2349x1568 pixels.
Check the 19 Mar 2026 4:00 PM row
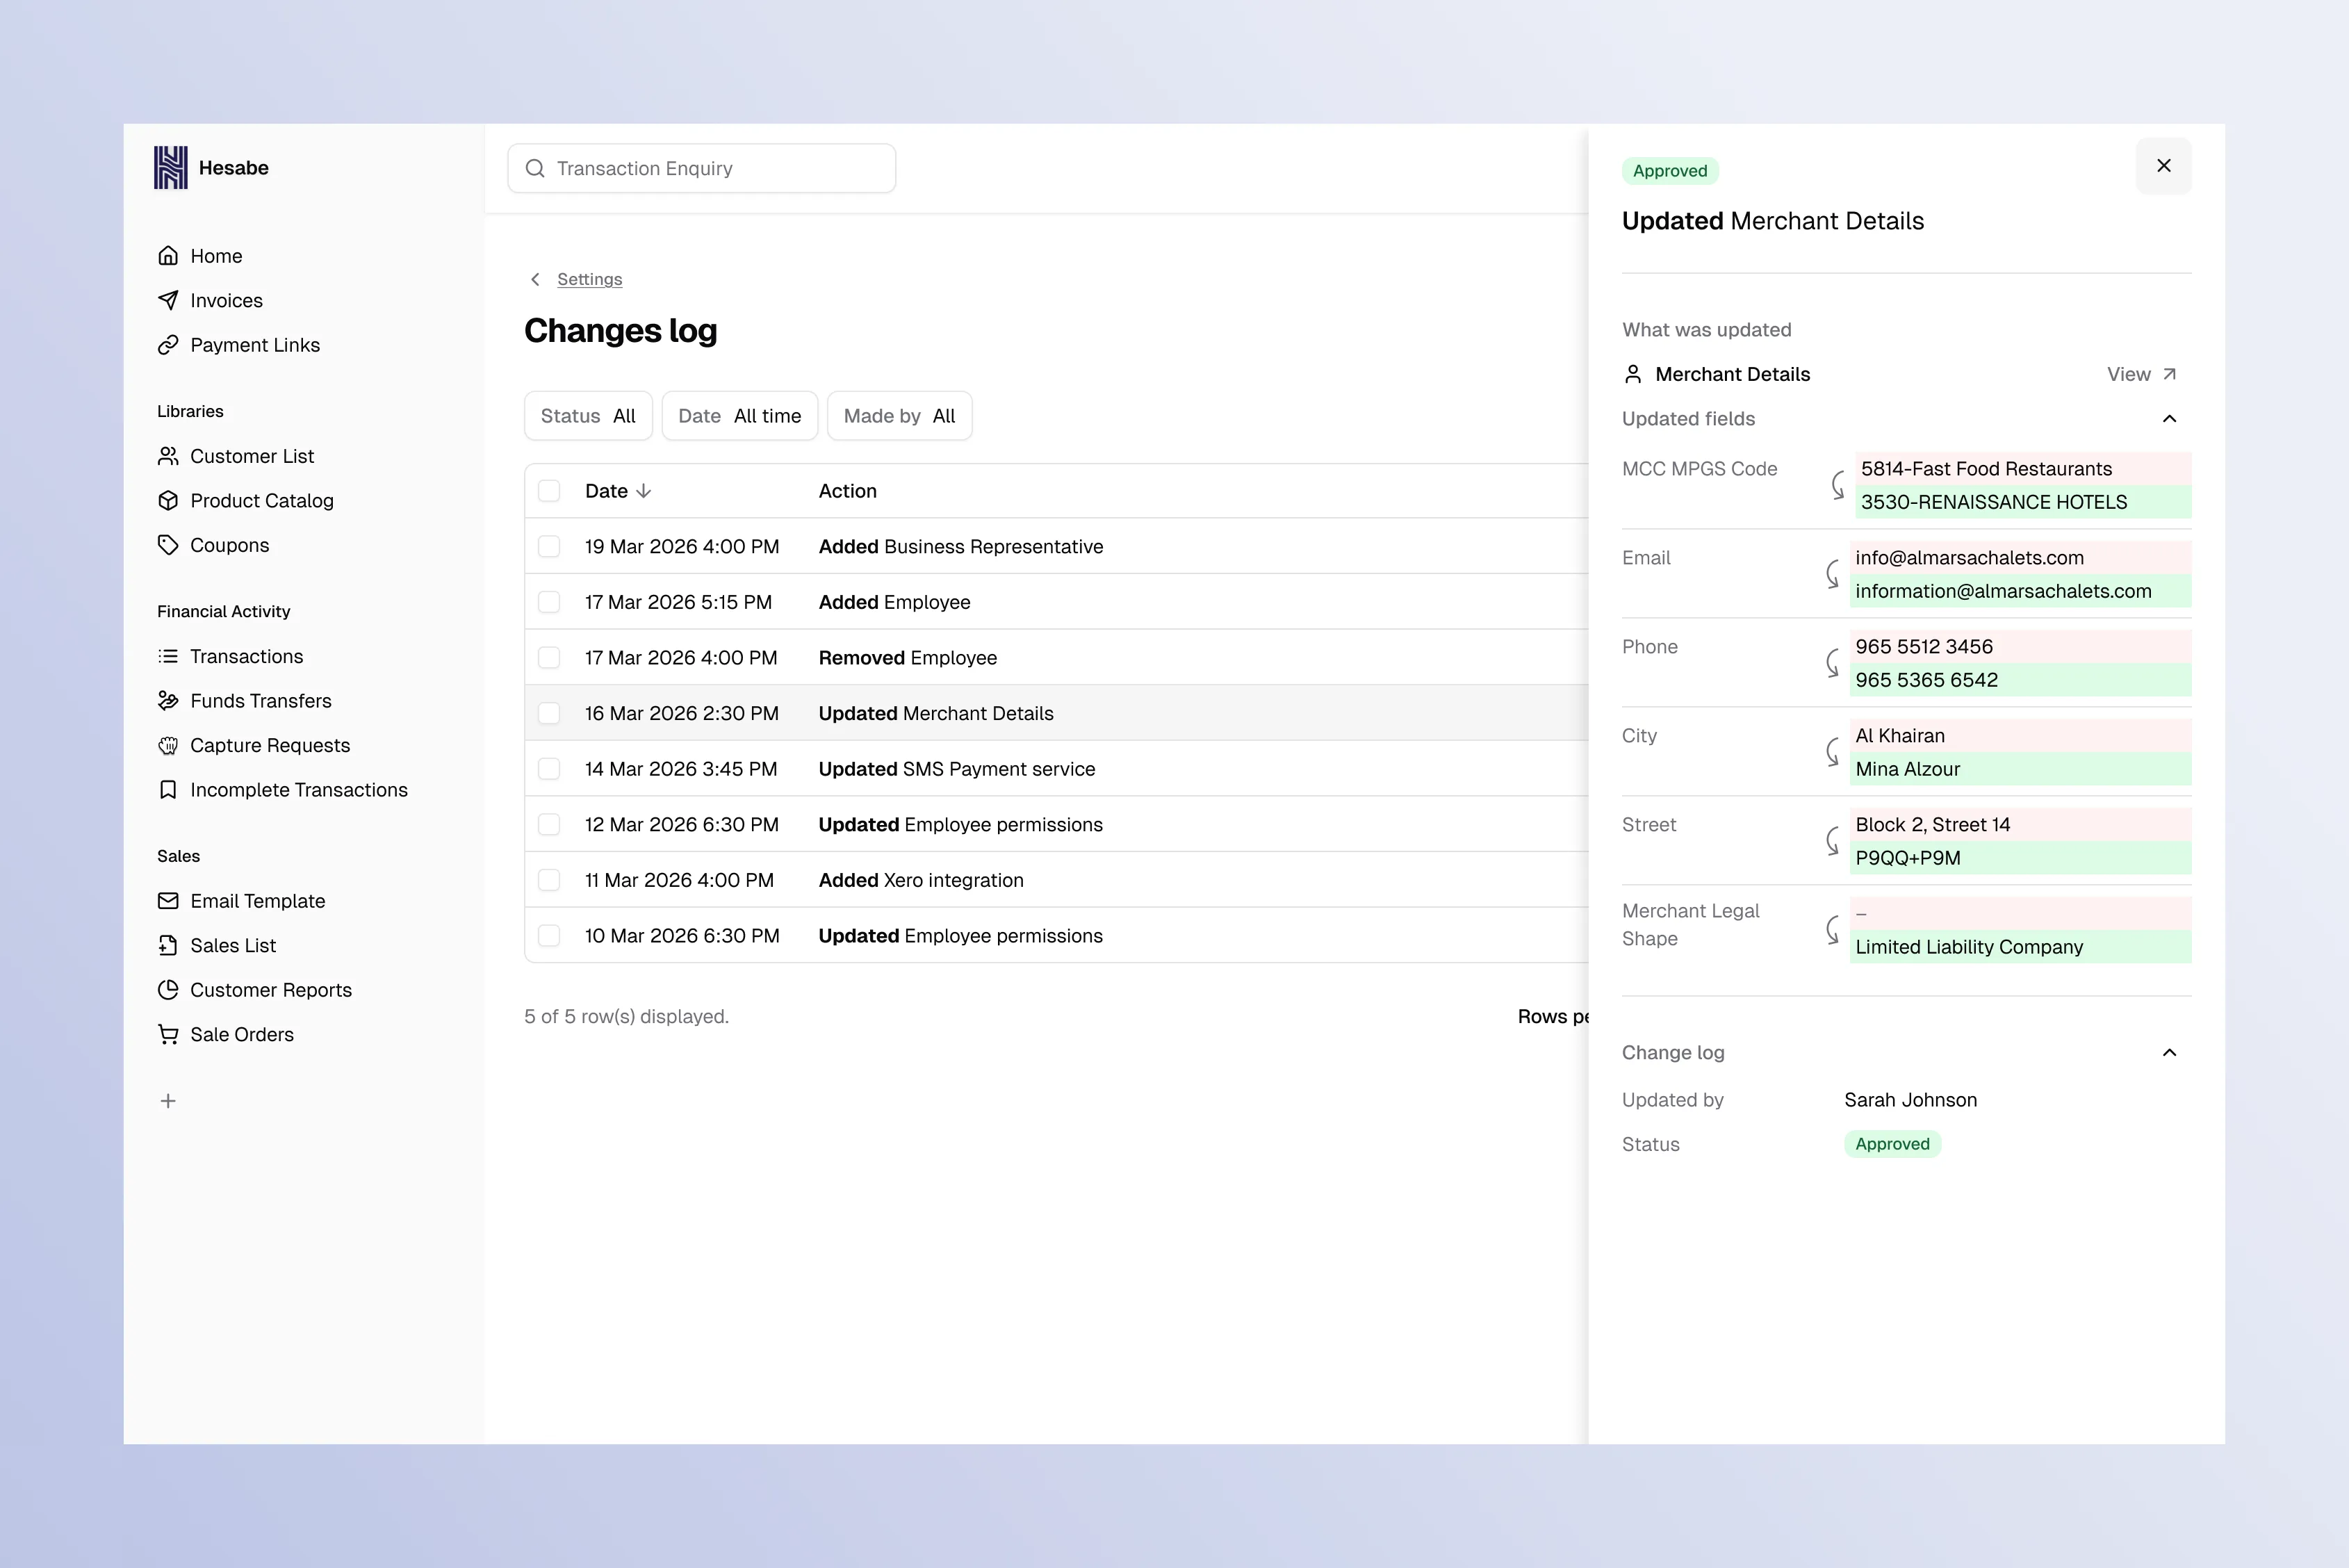pos(549,546)
